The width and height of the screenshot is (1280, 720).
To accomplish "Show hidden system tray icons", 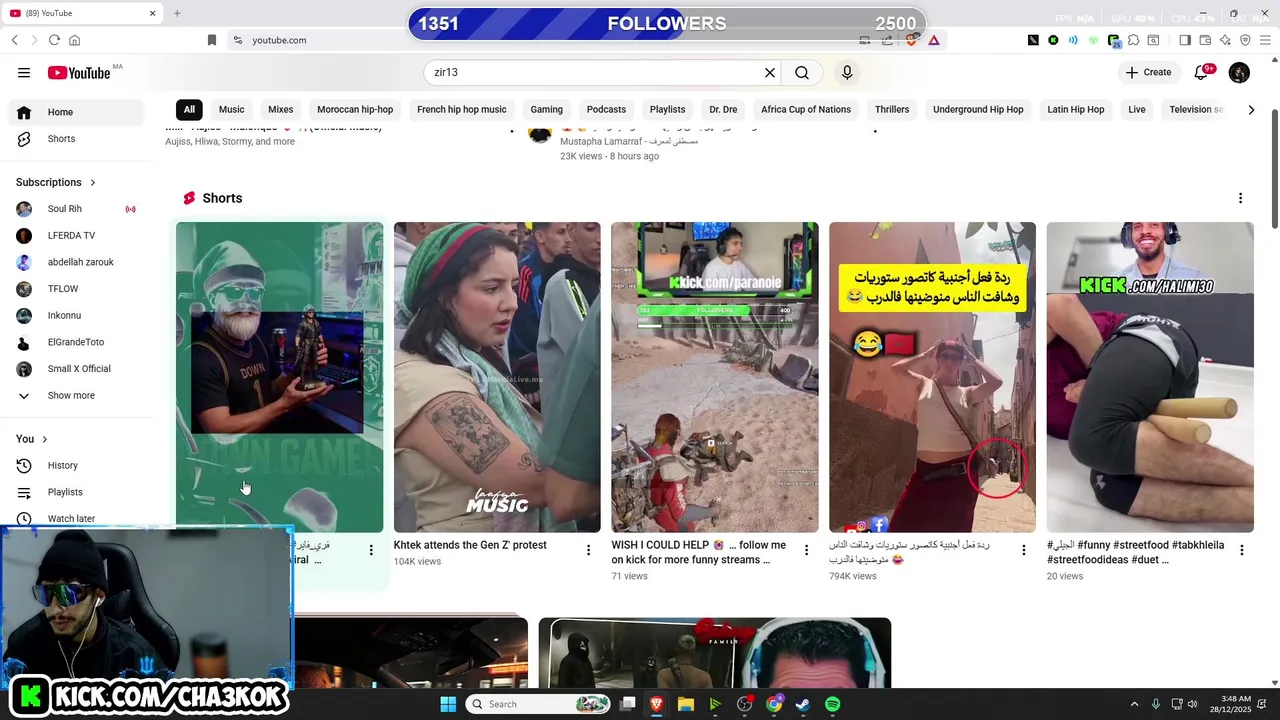I will tap(1134, 704).
